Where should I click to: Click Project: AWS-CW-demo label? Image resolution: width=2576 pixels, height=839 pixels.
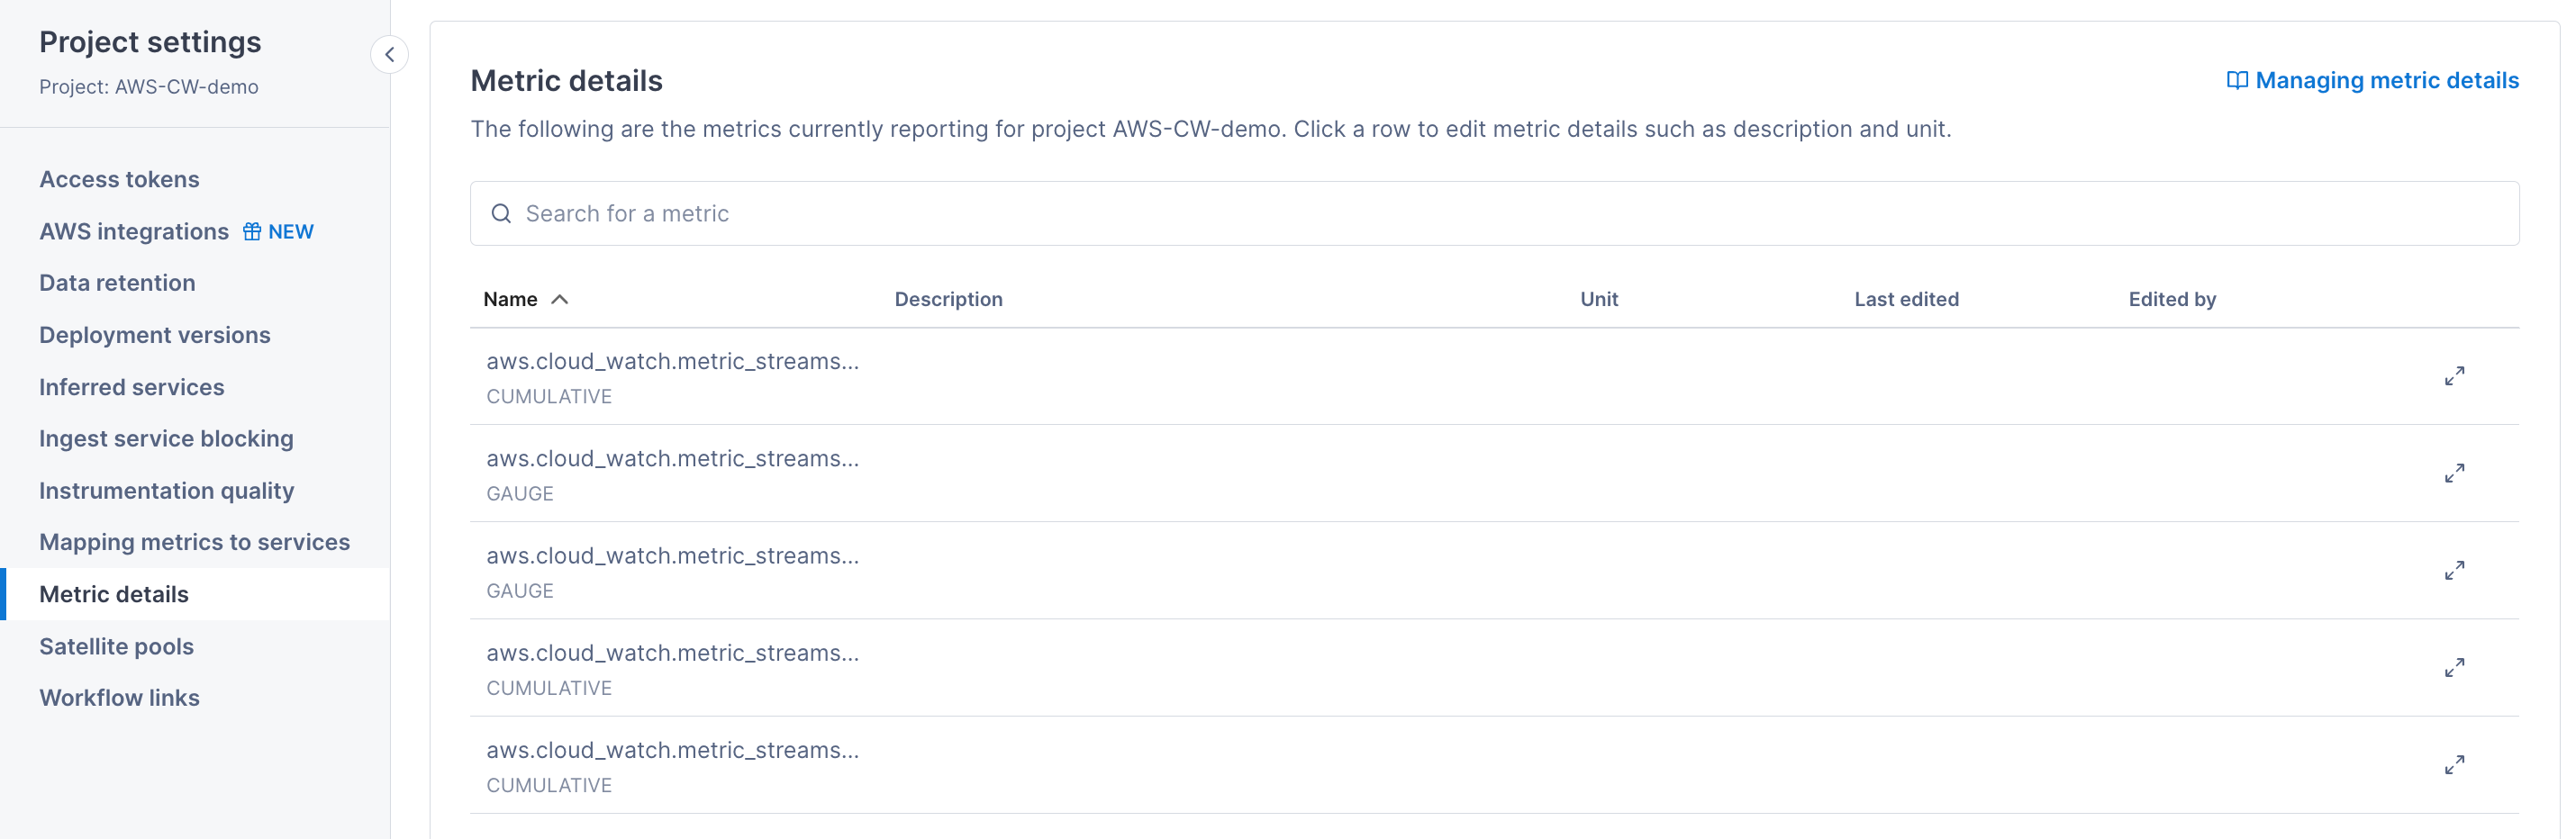pos(148,87)
